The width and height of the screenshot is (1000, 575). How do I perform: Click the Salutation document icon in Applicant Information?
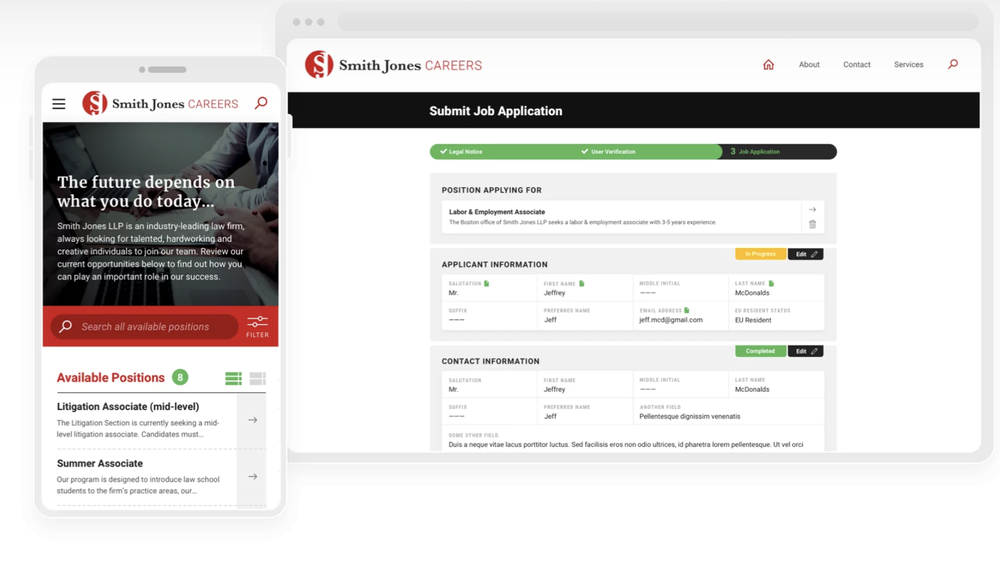pyautogui.click(x=487, y=283)
